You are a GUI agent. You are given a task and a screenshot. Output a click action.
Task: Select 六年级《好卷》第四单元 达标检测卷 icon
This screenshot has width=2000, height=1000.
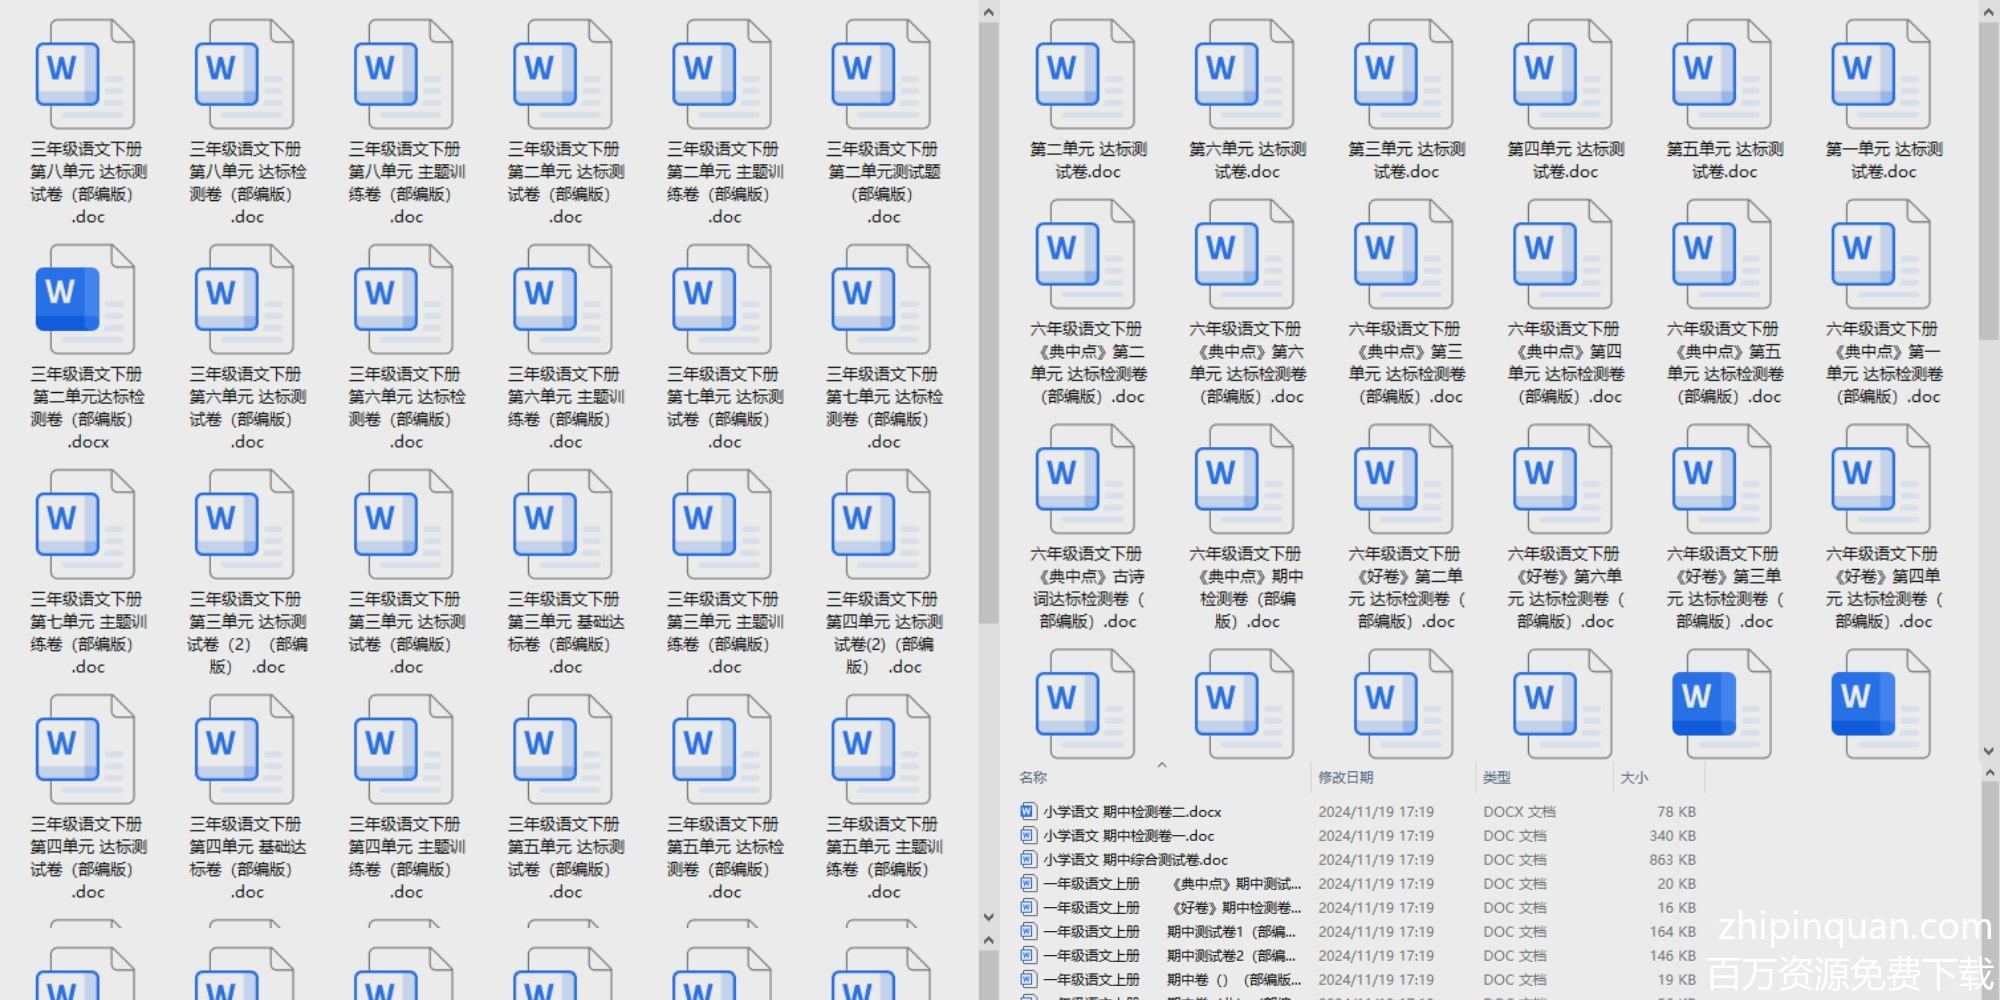[x=1881, y=479]
